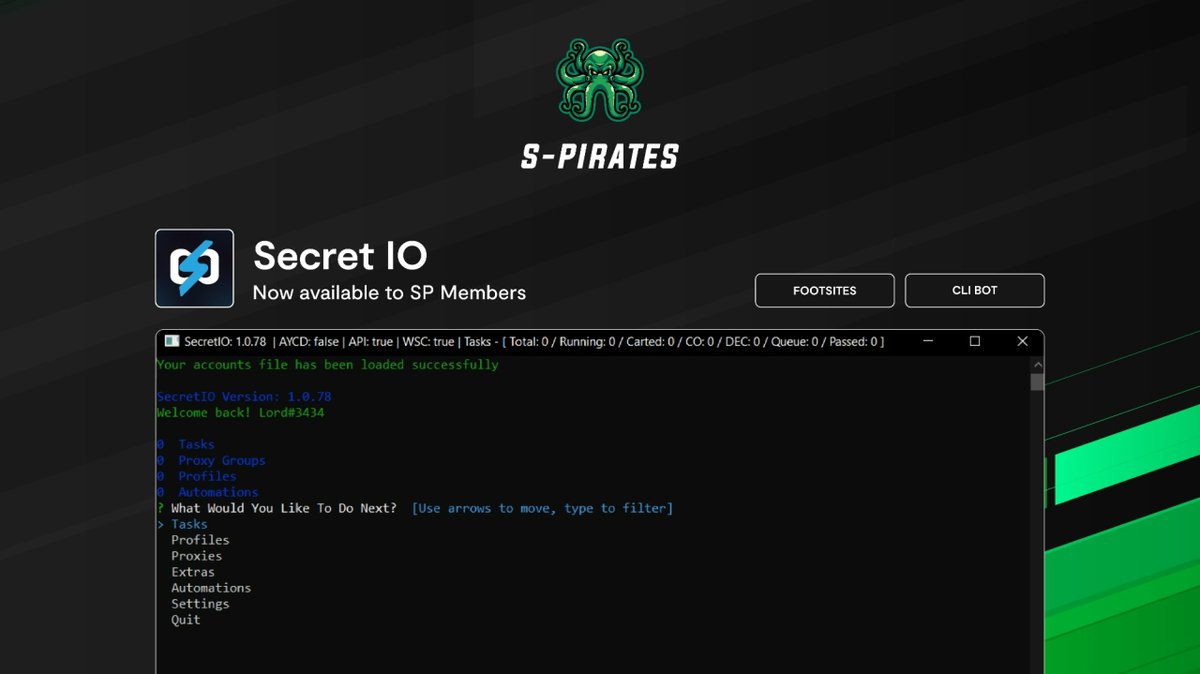Click the 0 Proxy Groups counter
The image size is (1200, 674).
pyautogui.click(x=210, y=460)
